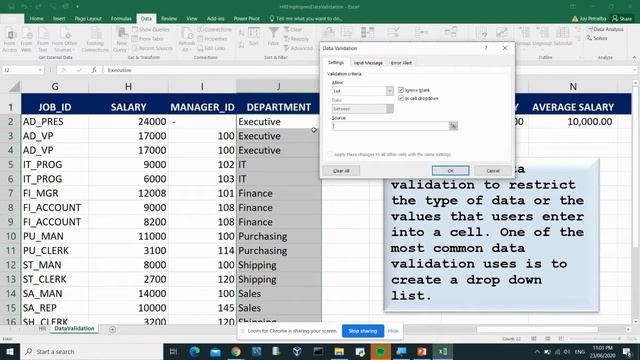
Task: Click Advanced filter in ribbon
Action: [x=298, y=48]
